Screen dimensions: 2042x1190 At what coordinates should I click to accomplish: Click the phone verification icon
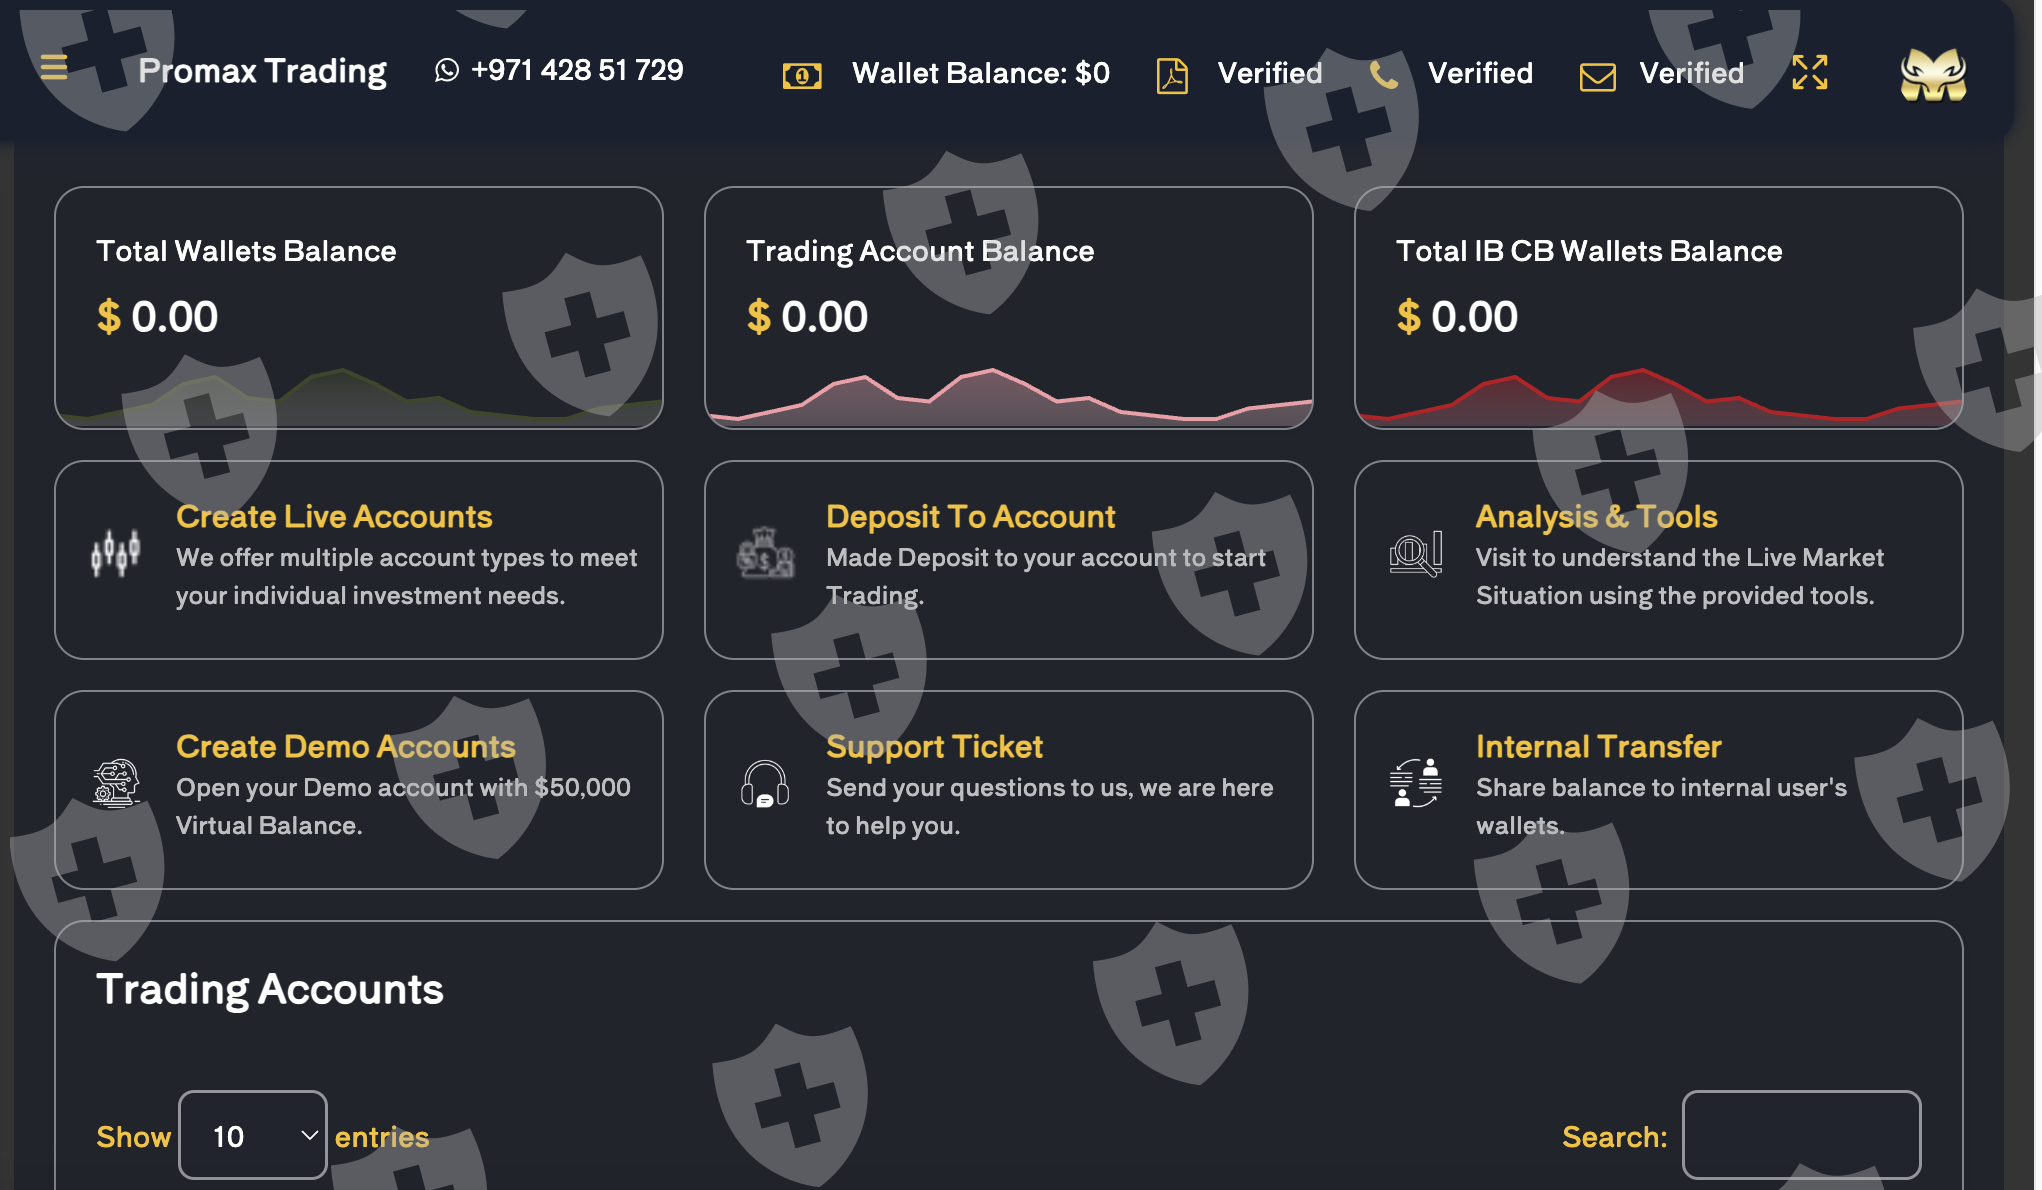[x=1384, y=74]
